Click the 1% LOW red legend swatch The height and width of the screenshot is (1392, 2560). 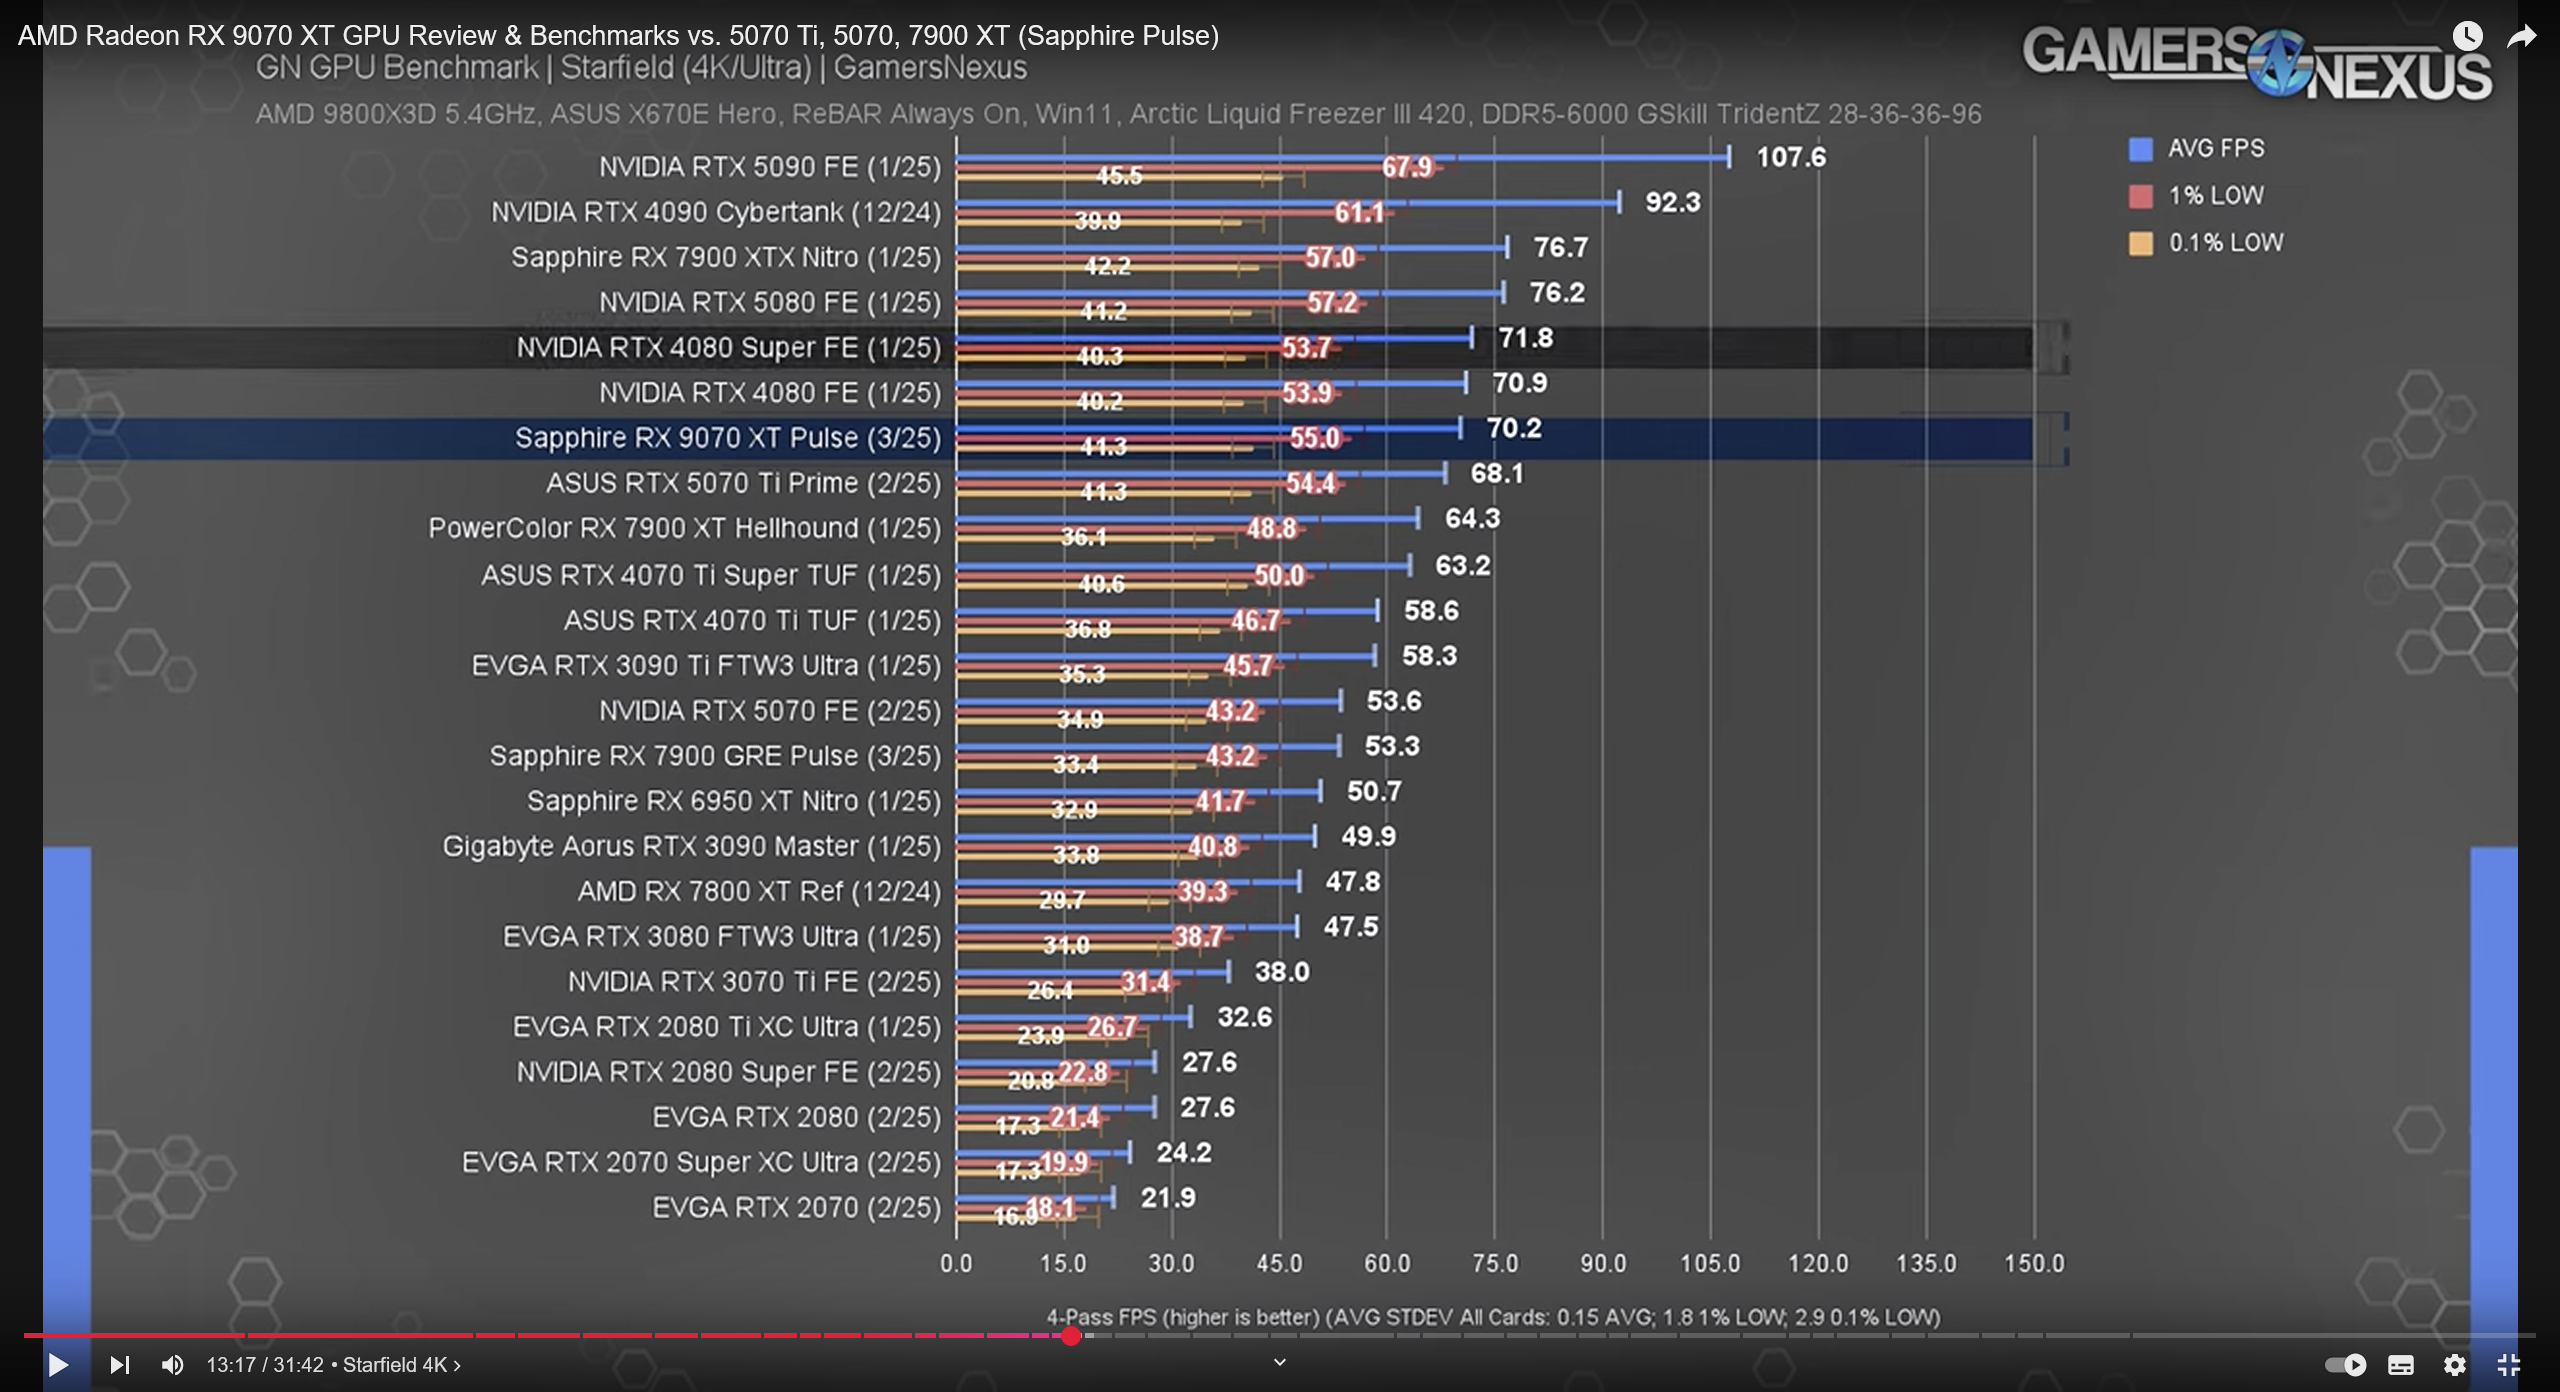point(2140,196)
